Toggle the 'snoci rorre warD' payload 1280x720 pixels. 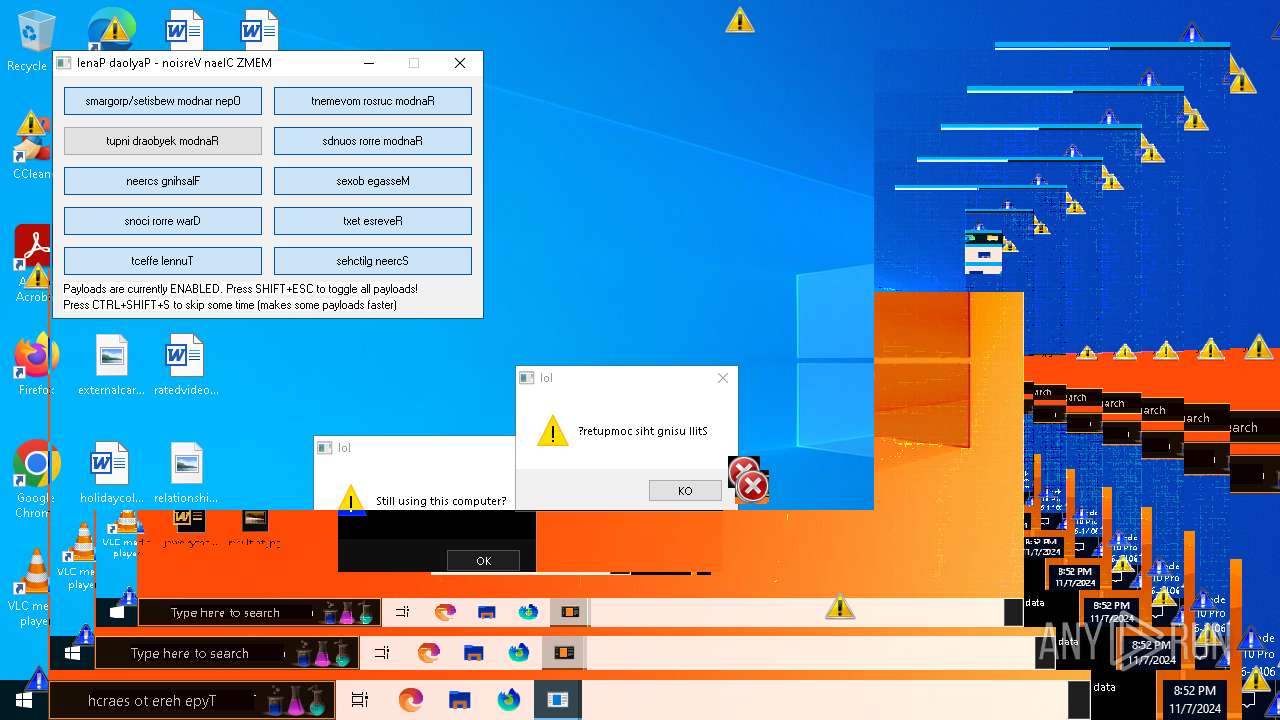163,221
